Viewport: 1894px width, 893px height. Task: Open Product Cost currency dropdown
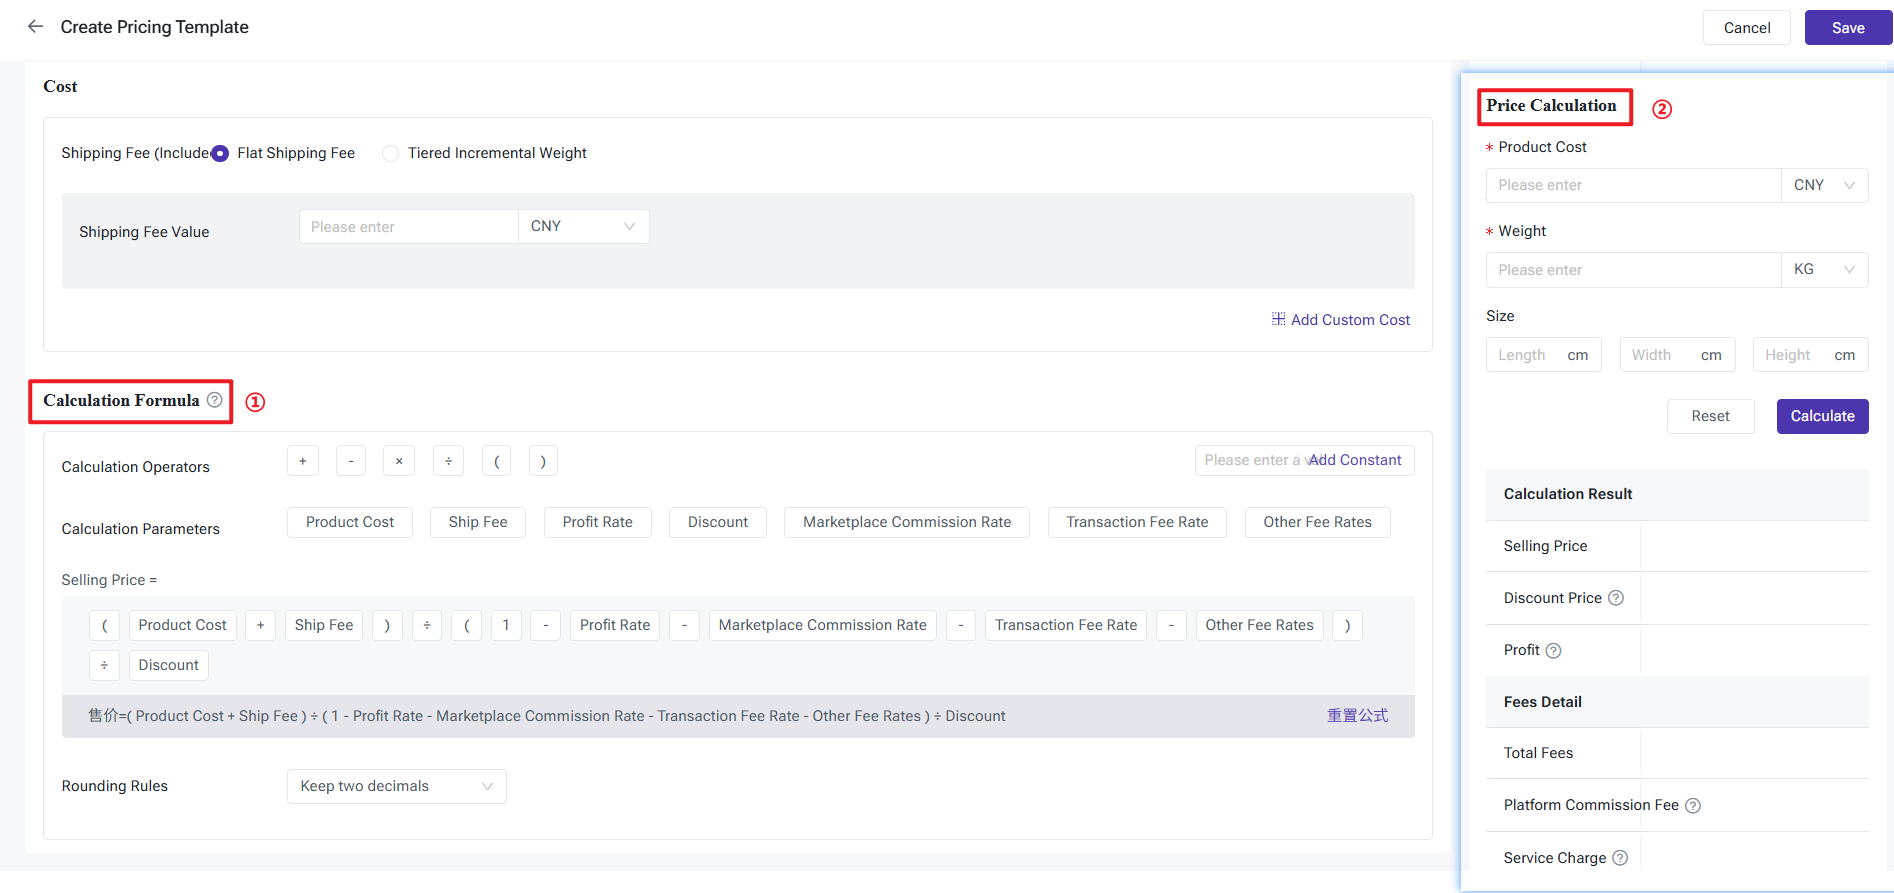tap(1824, 185)
